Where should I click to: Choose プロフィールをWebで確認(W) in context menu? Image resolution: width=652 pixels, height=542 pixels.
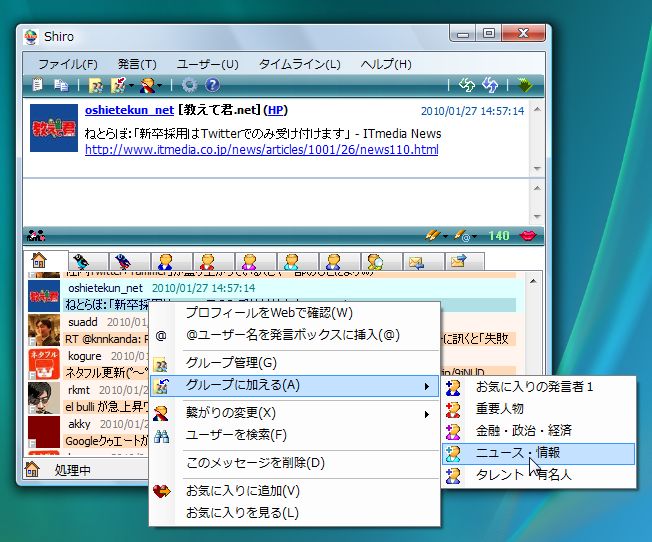(x=294, y=312)
